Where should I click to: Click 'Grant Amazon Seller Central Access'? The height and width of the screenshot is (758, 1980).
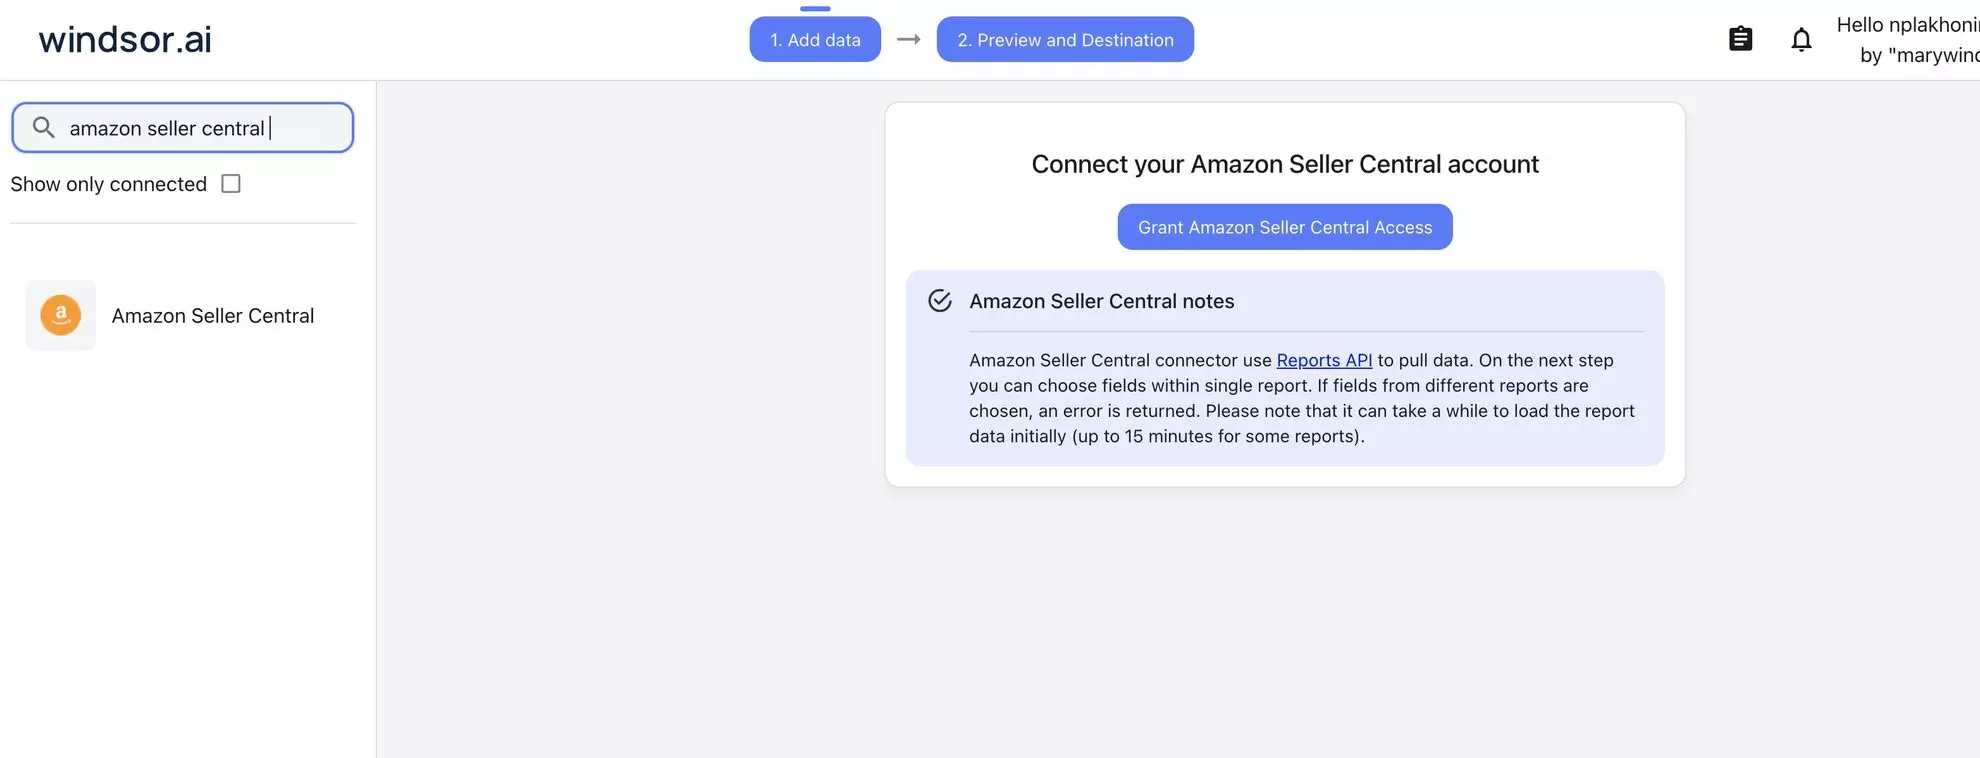(x=1284, y=227)
